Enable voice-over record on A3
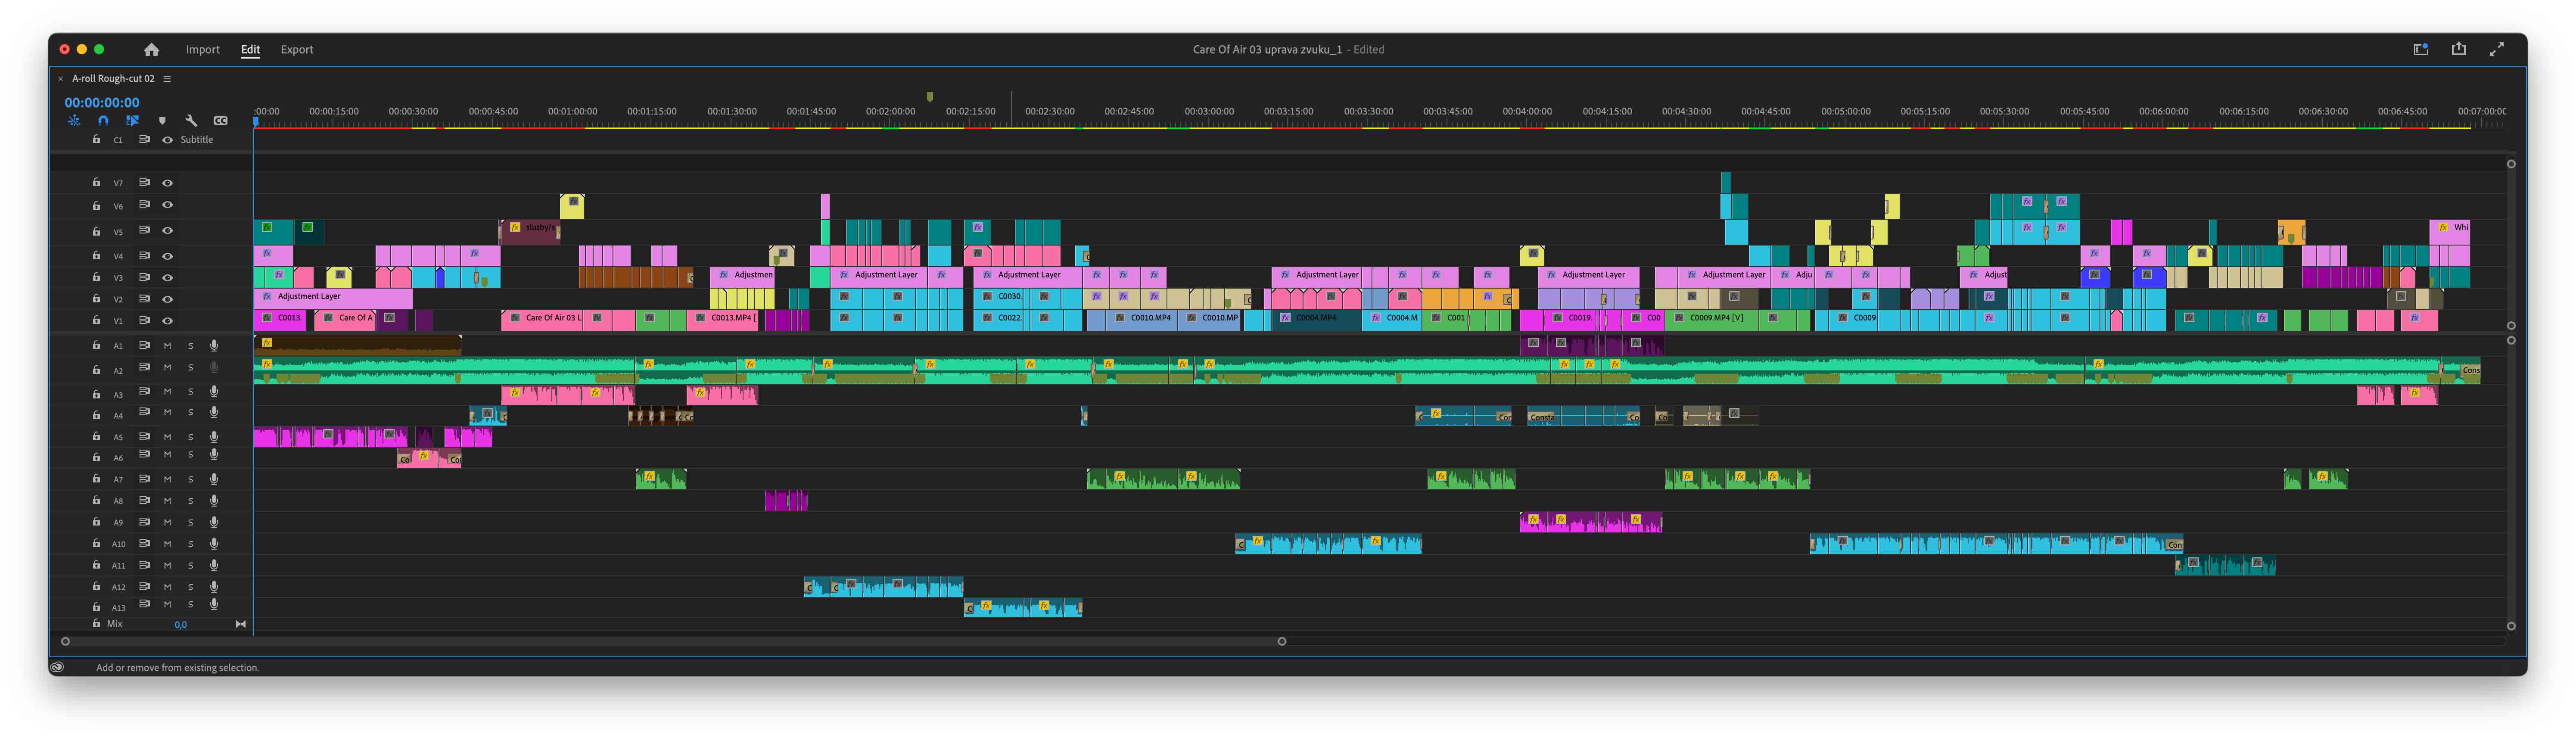The height and width of the screenshot is (740, 2576). click(214, 391)
